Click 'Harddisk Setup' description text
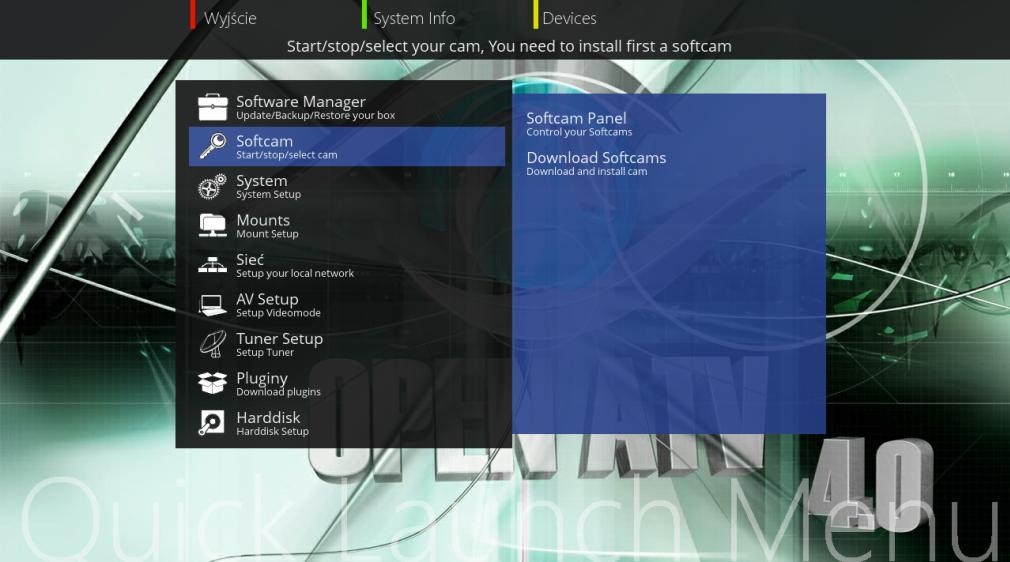The width and height of the screenshot is (1010, 562). click(272, 432)
